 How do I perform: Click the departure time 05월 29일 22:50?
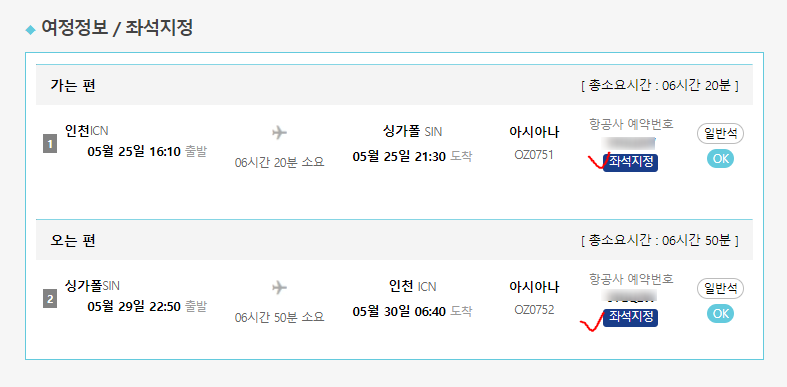point(134,306)
